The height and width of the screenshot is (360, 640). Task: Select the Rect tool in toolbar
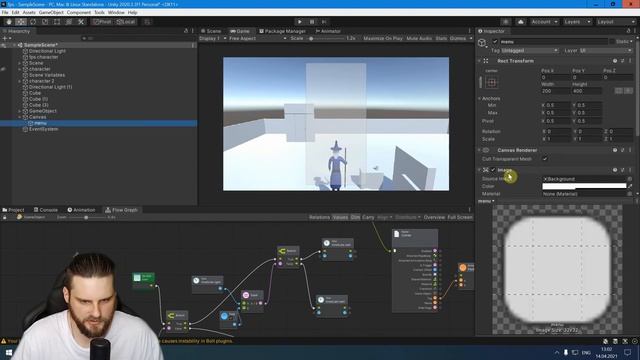[57, 22]
